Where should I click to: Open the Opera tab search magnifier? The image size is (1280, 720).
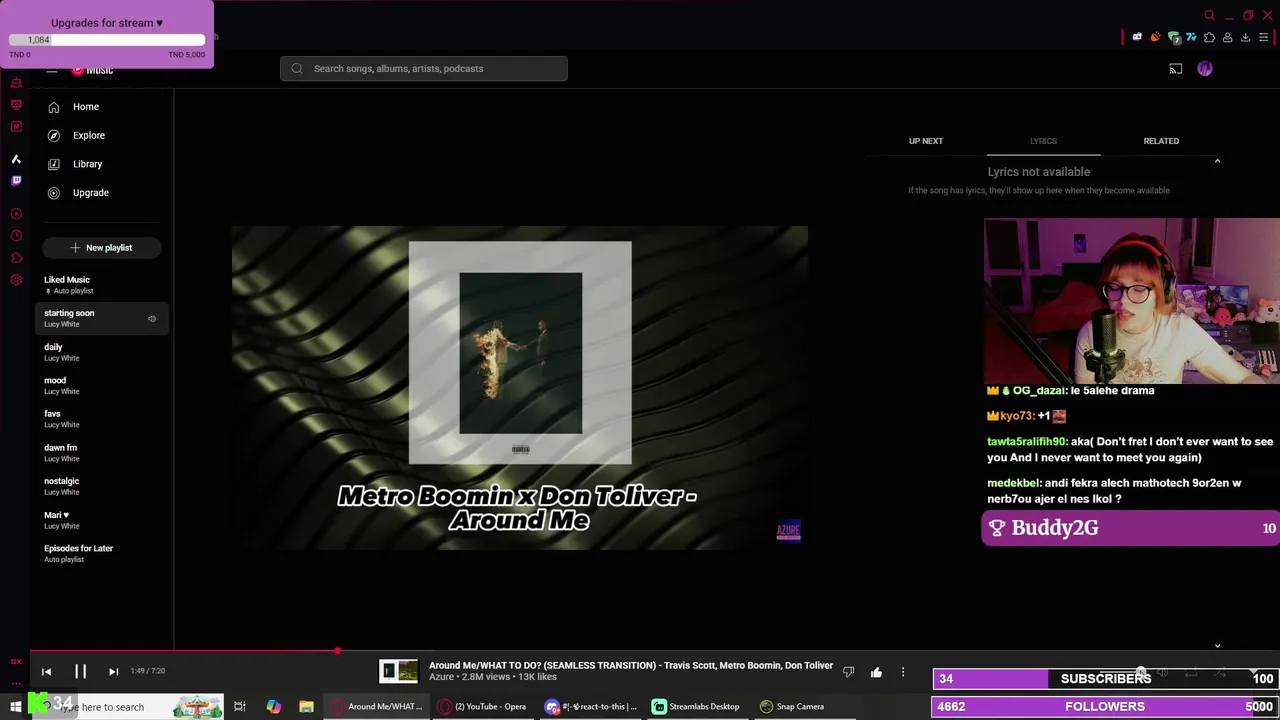[x=1209, y=15]
